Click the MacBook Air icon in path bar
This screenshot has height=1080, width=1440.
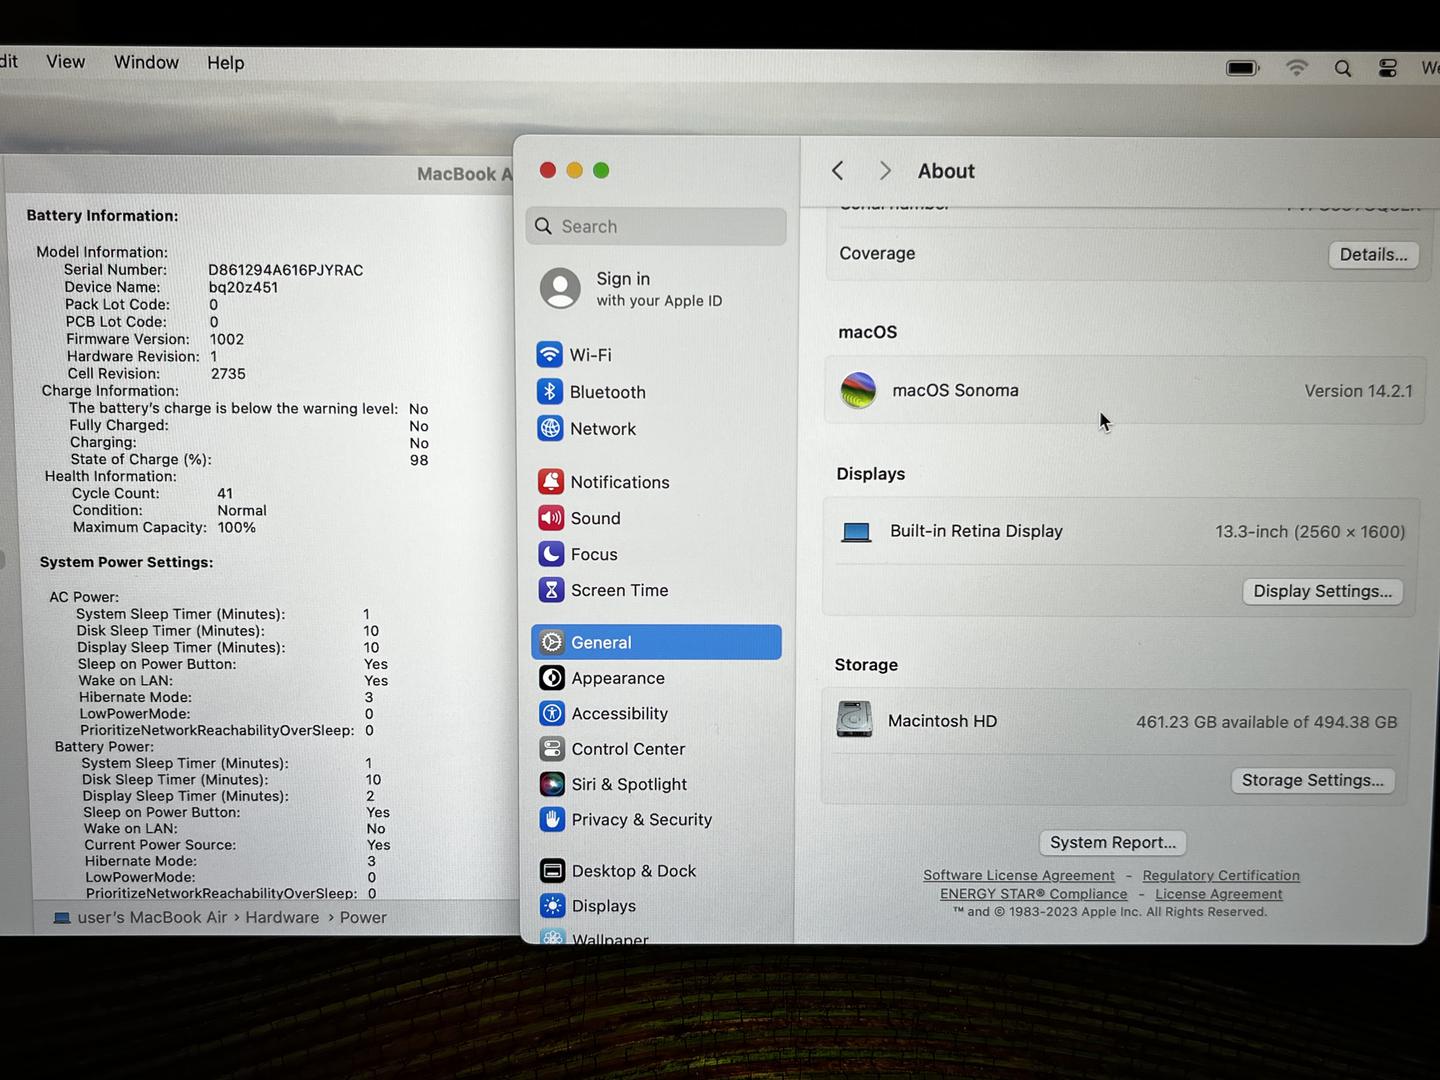pyautogui.click(x=62, y=918)
